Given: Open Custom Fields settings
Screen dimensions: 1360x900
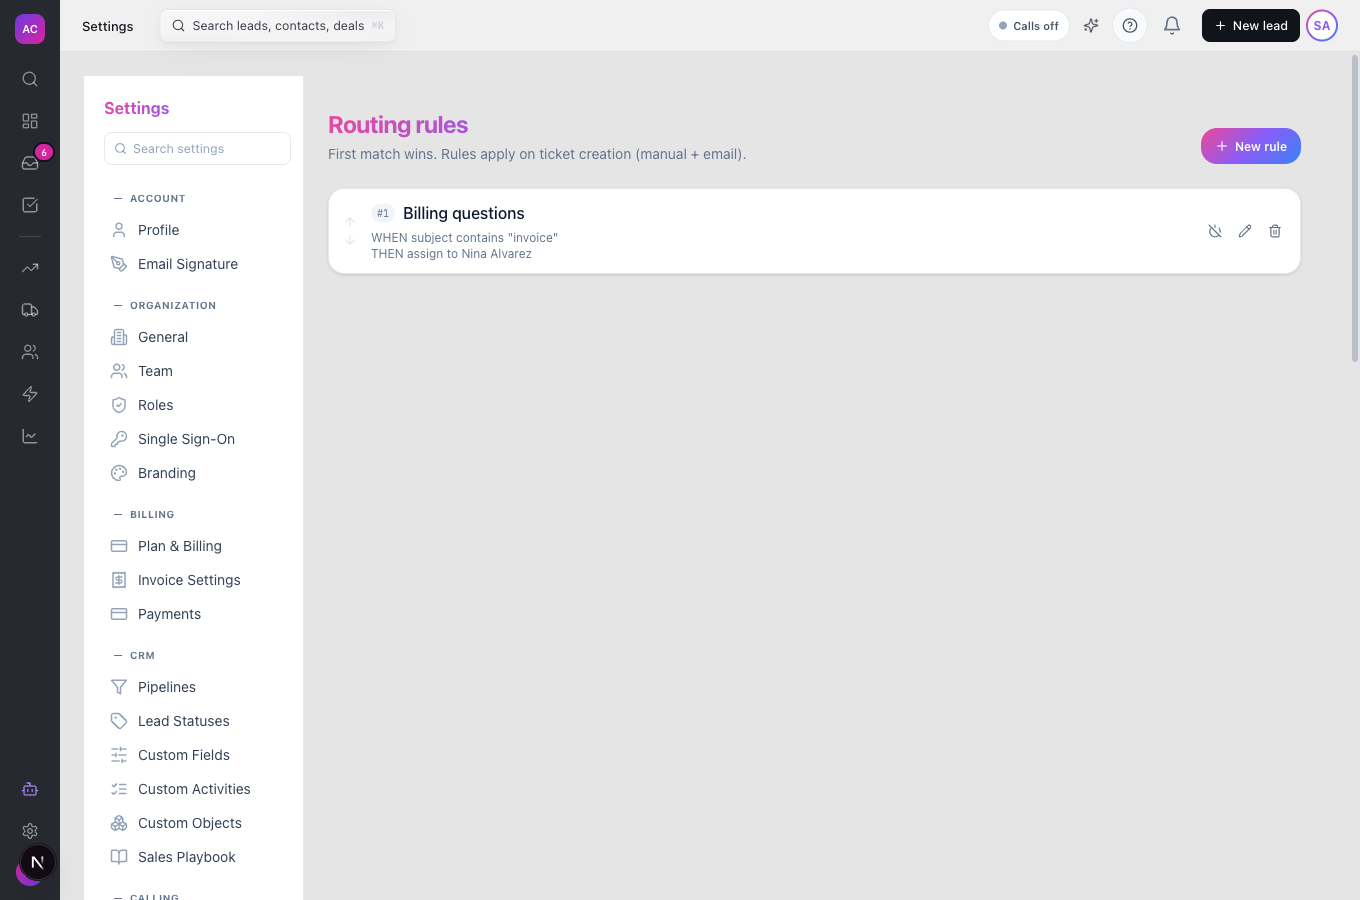Looking at the screenshot, I should pyautogui.click(x=197, y=755).
